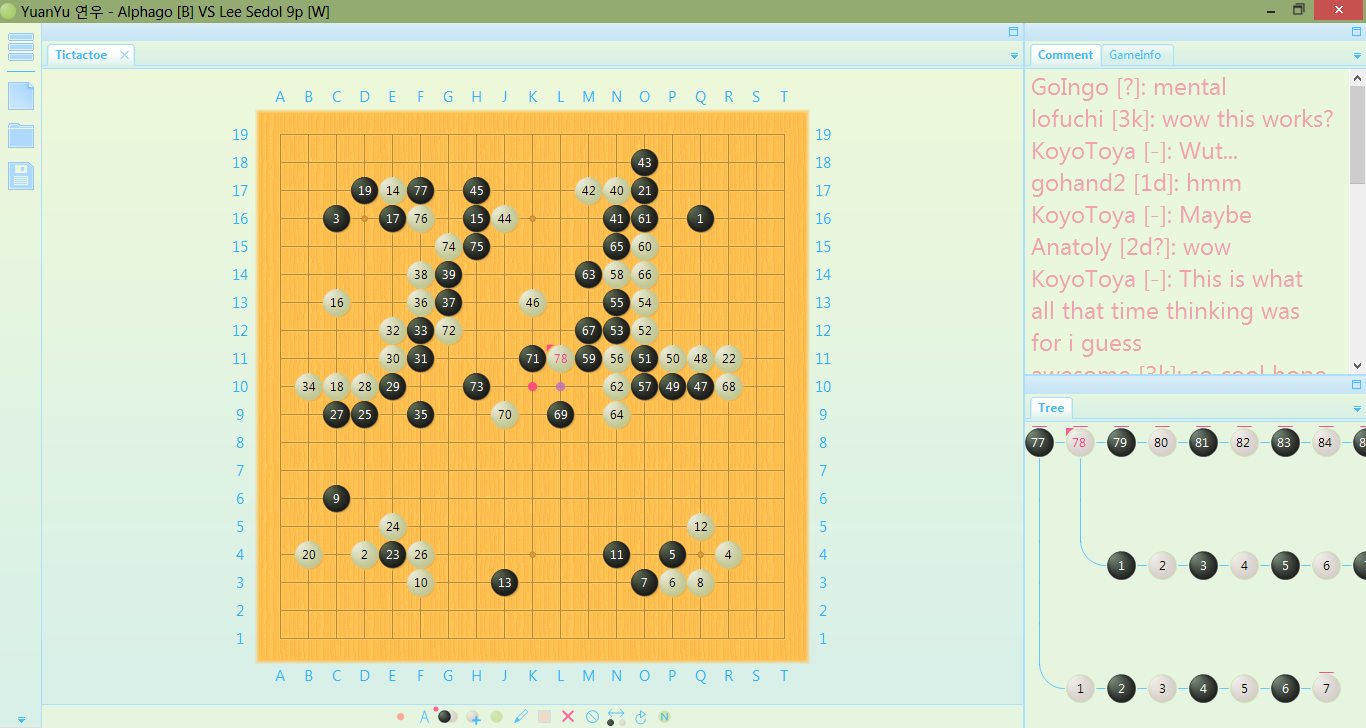Create a new file using the blank page icon

coord(21,96)
